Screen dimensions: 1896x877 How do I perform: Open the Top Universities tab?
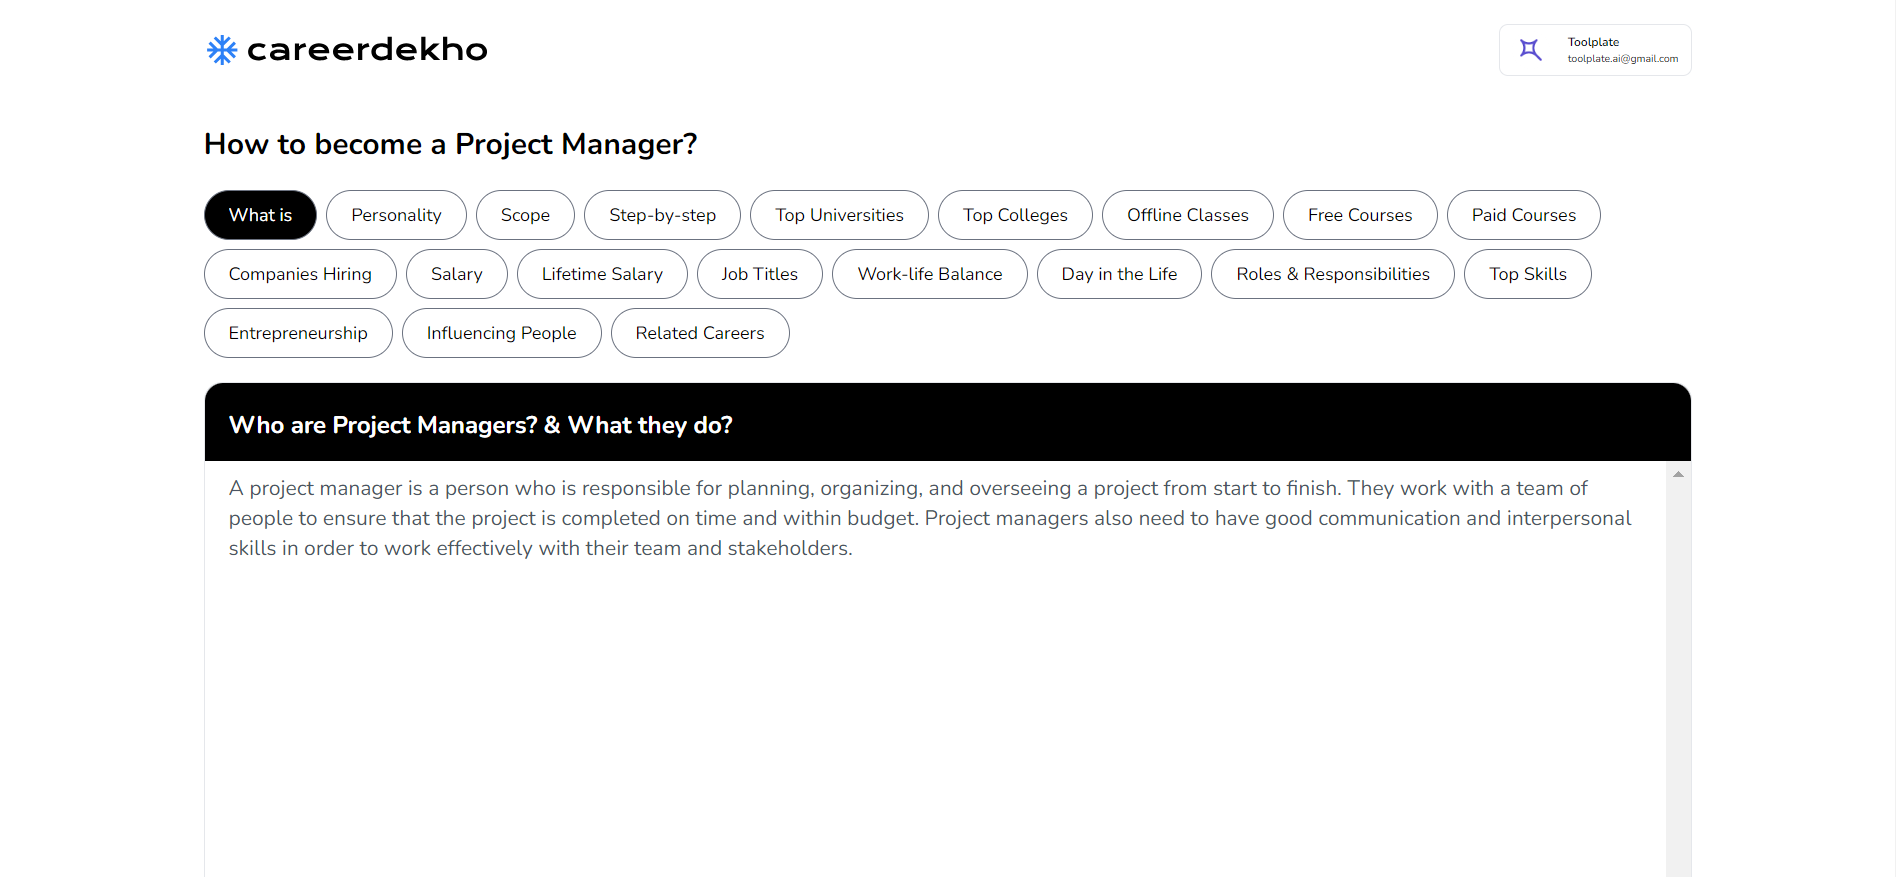coord(839,215)
